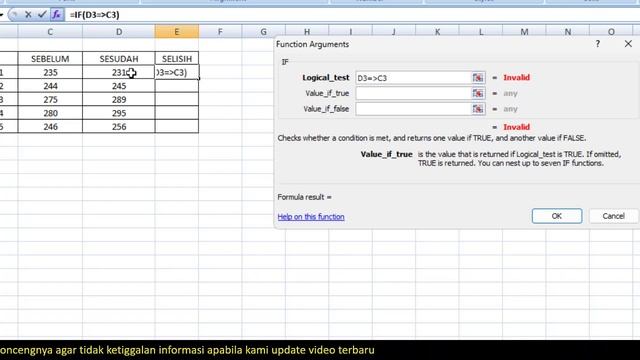The width and height of the screenshot is (640, 360).
Task: Select the cell containing 244
Action: pos(50,86)
